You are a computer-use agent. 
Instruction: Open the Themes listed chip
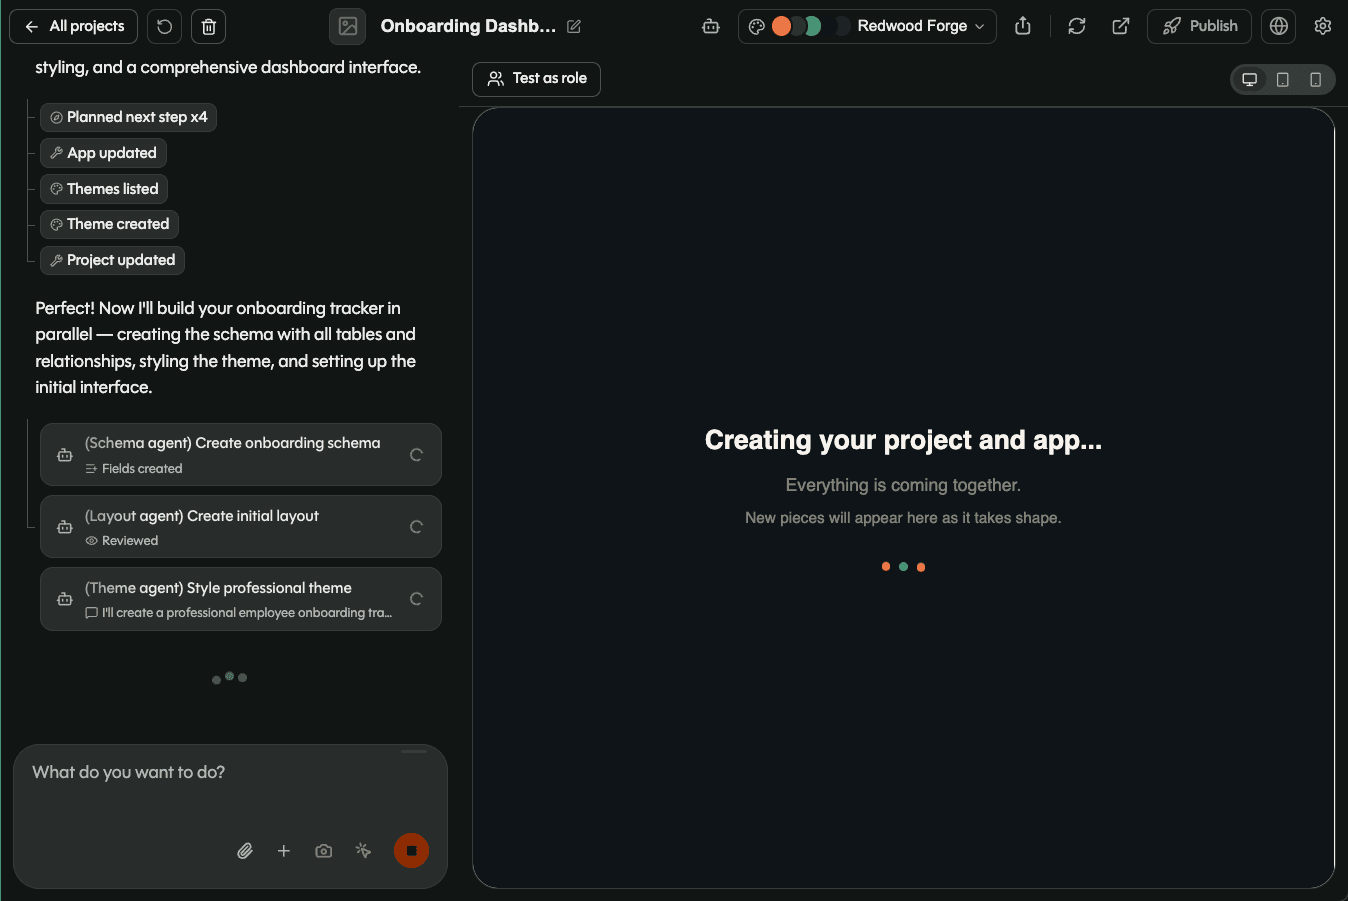(104, 189)
